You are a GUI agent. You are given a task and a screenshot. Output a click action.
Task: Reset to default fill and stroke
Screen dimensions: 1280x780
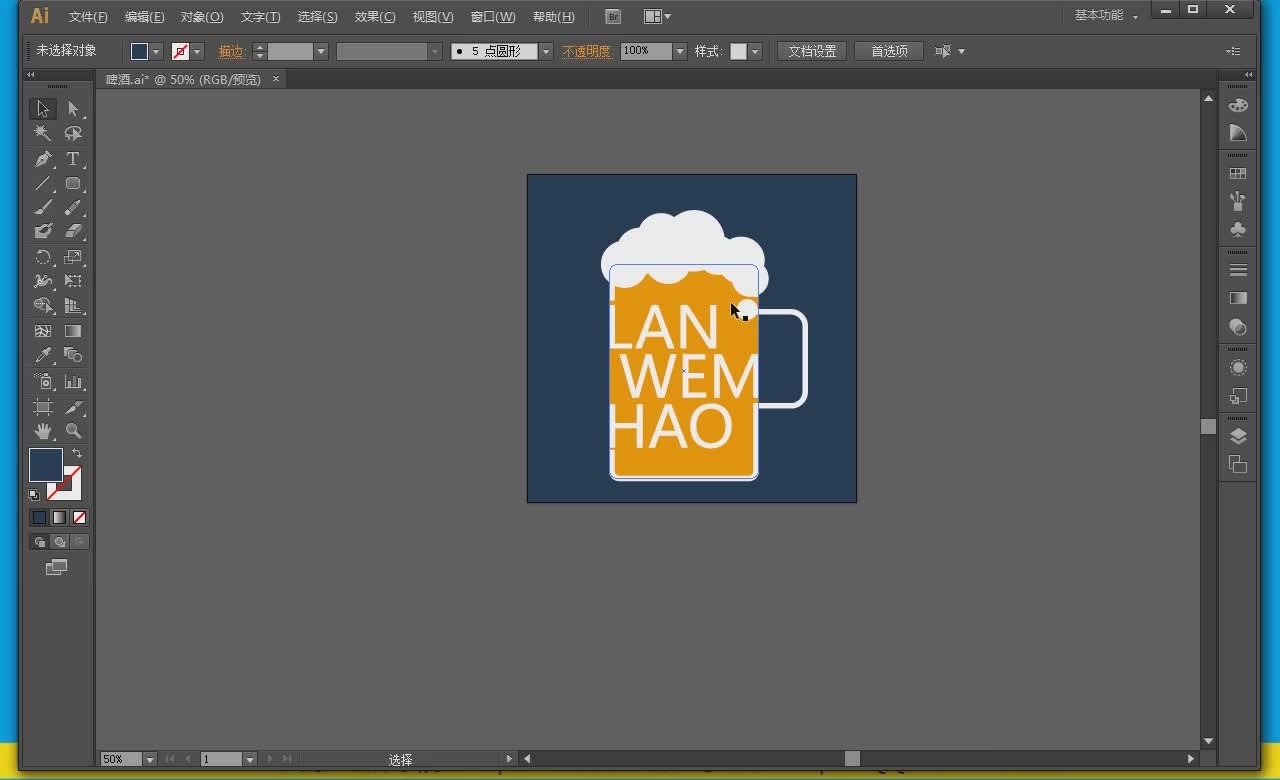point(34,494)
